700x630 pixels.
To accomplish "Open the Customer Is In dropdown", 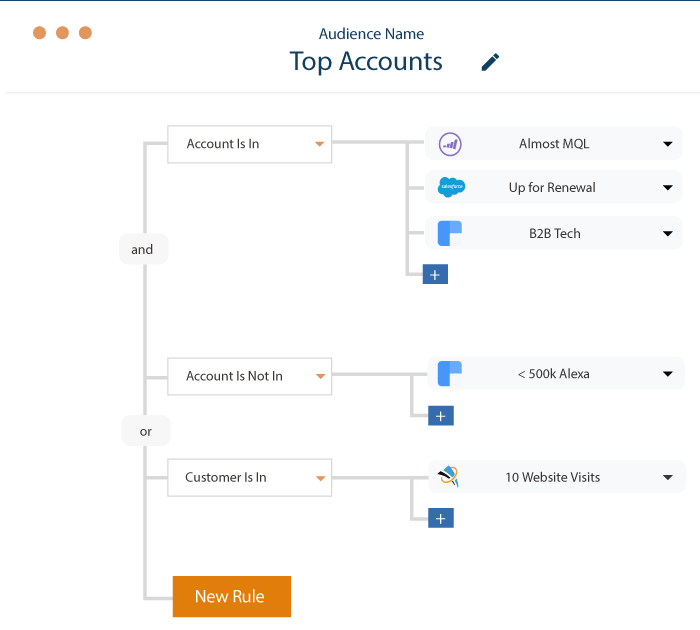I will [x=250, y=477].
